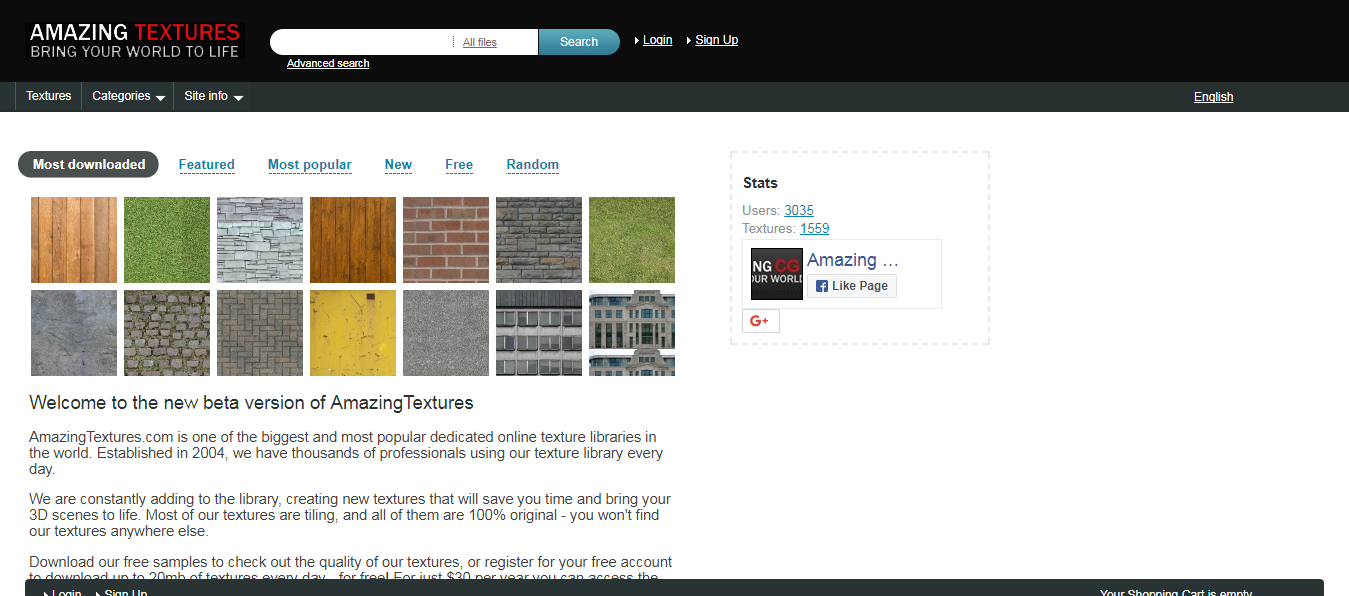
Task: Open the herringbone paving texture thumbnail
Action: (260, 333)
